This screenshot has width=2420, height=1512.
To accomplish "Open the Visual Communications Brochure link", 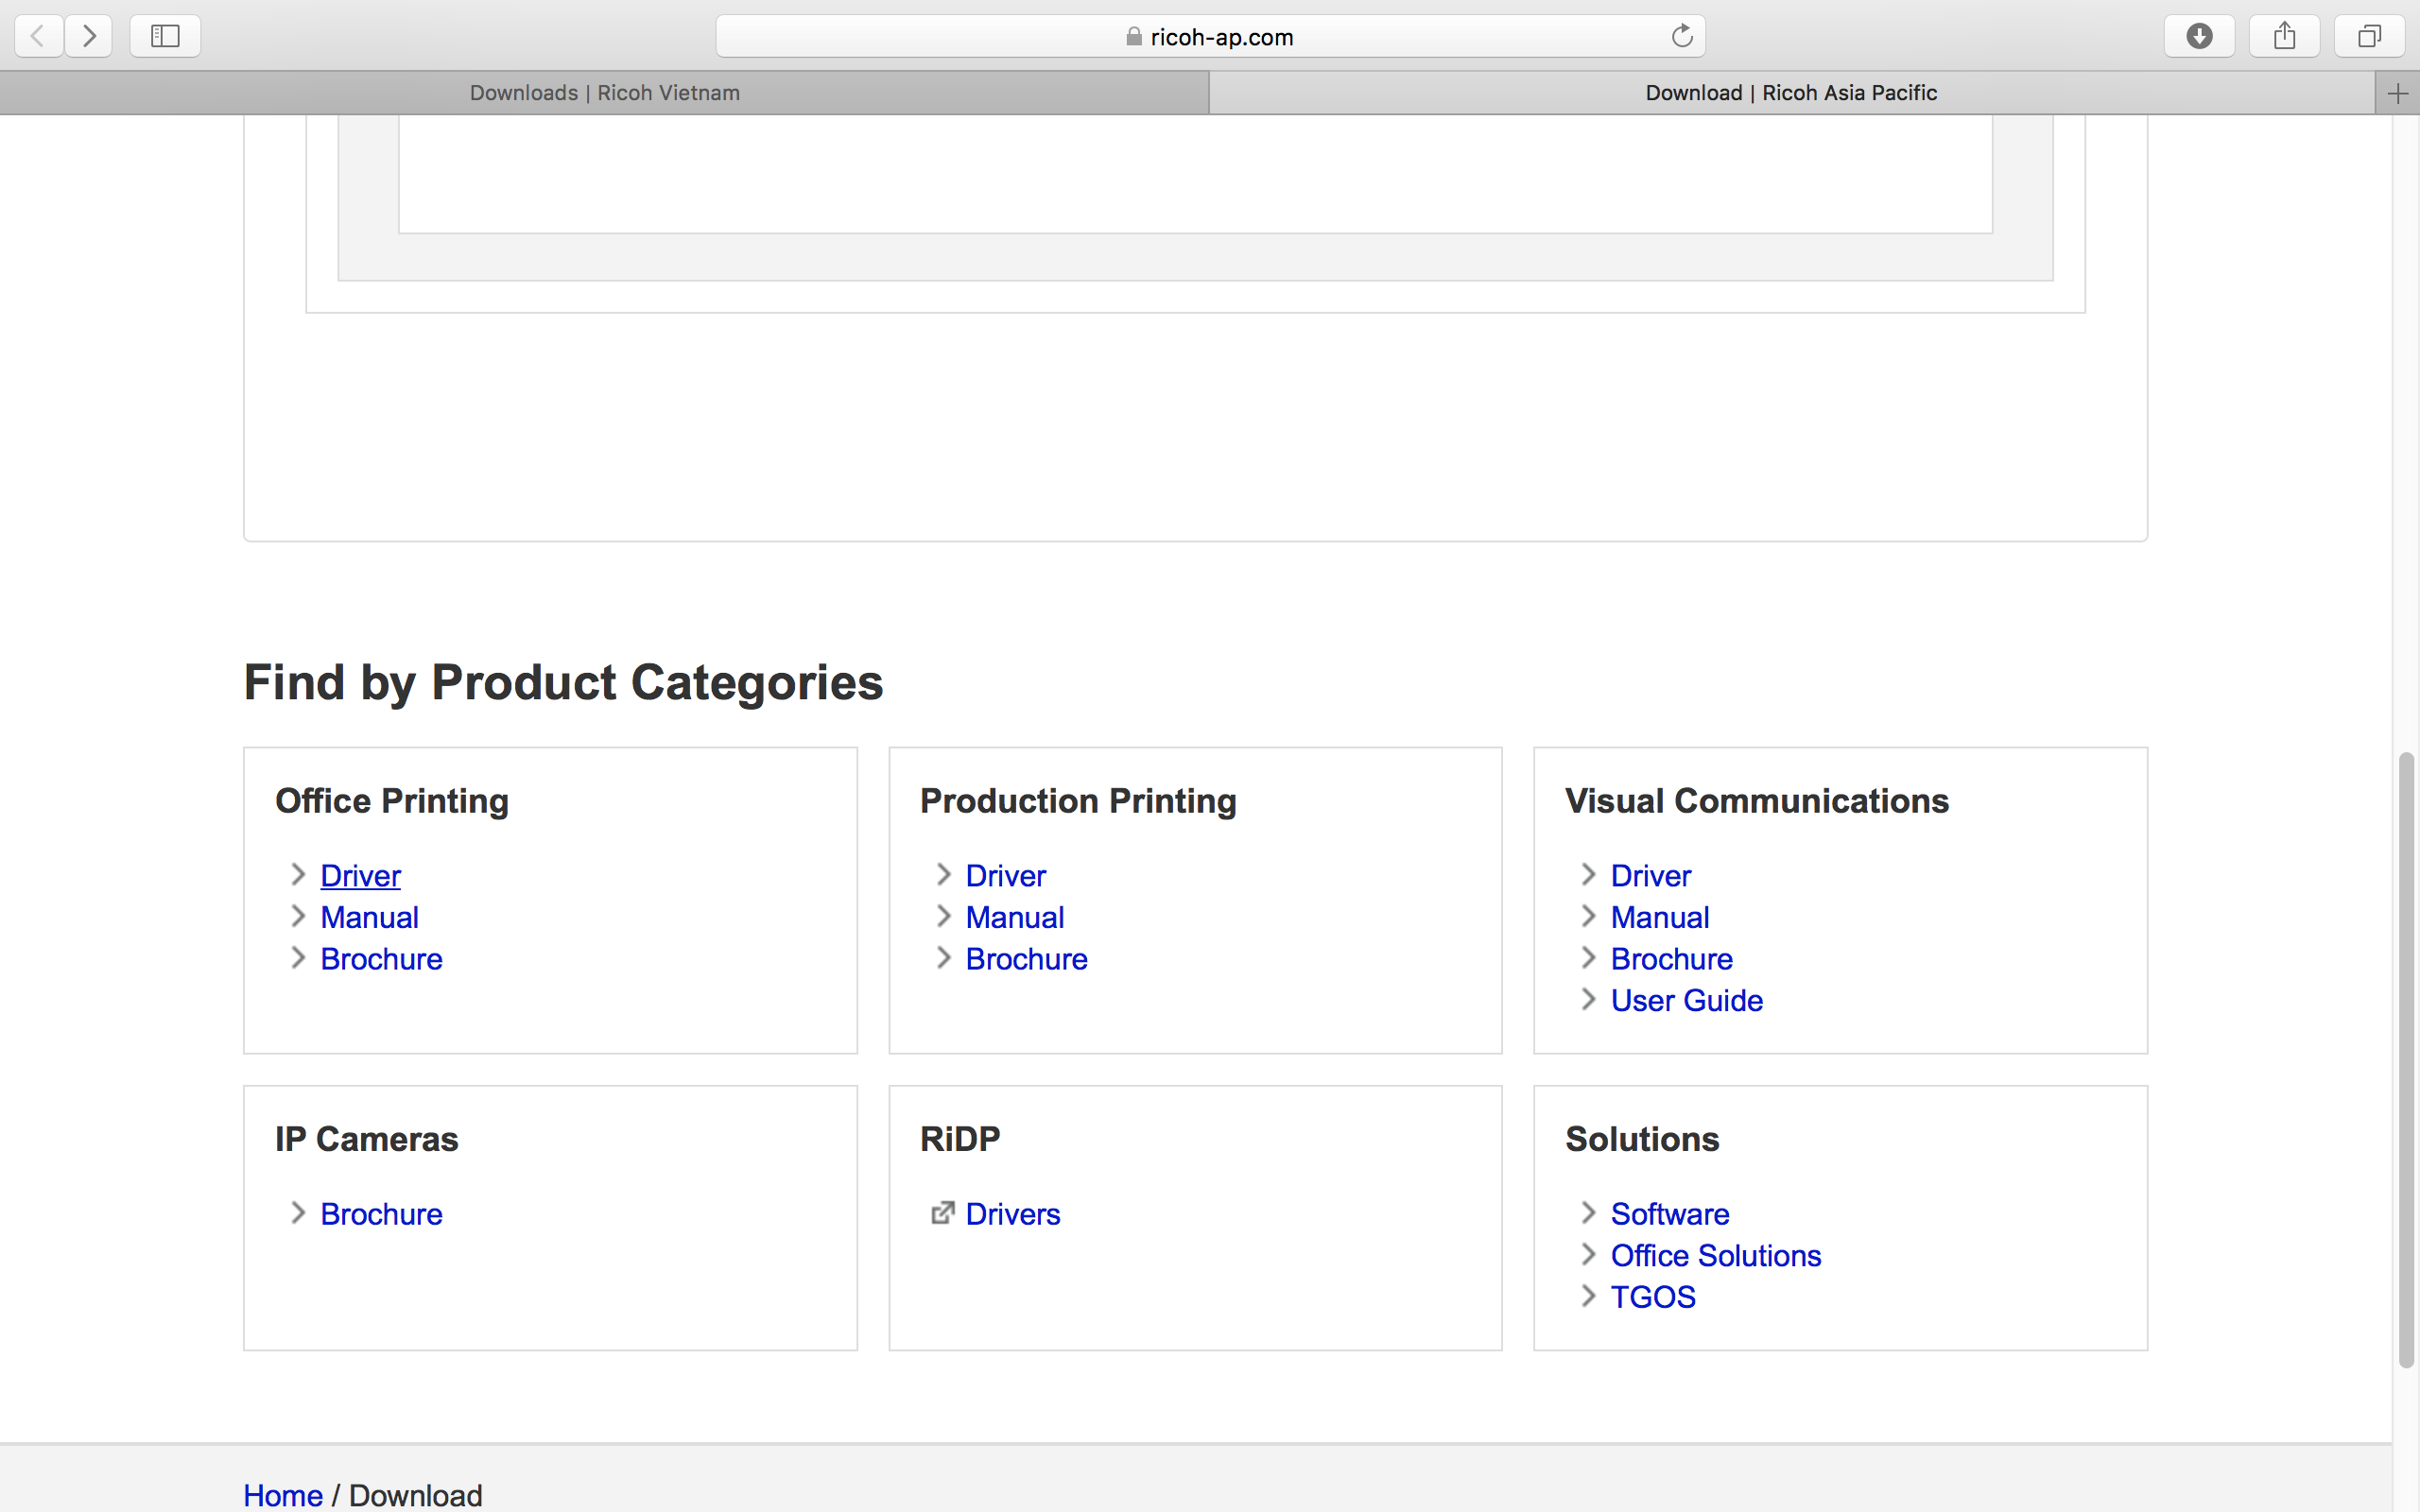I will pos(1671,959).
